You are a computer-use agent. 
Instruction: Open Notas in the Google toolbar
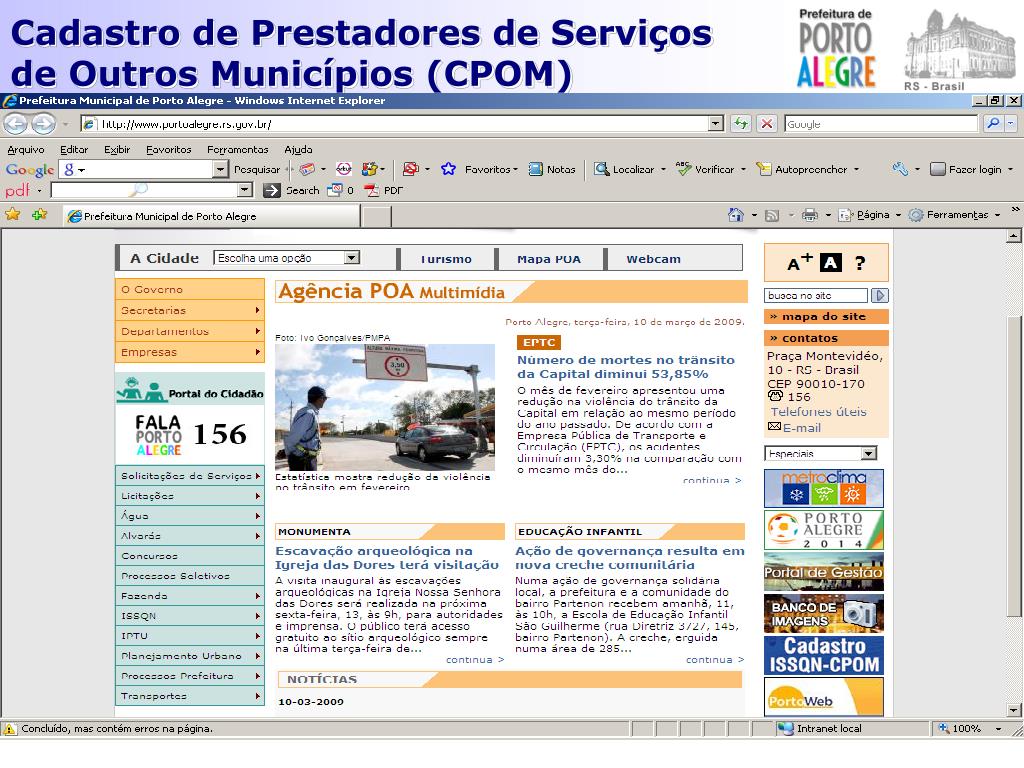coord(552,169)
